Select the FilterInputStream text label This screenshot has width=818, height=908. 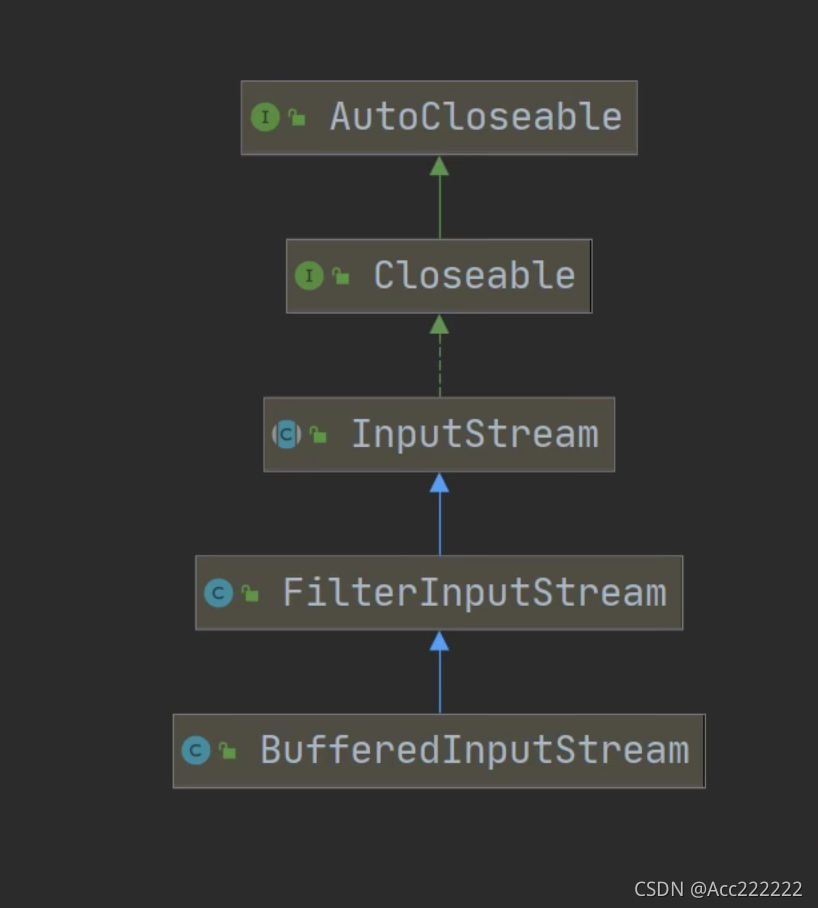[x=475, y=593]
